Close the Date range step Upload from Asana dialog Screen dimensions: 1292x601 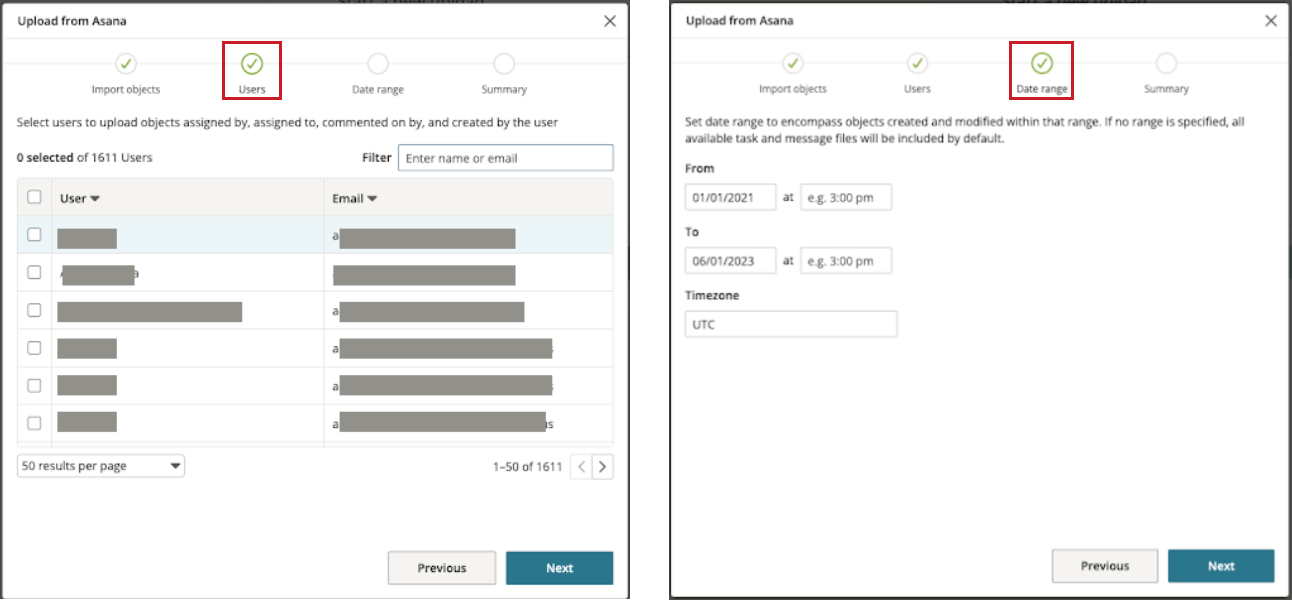[x=1271, y=21]
